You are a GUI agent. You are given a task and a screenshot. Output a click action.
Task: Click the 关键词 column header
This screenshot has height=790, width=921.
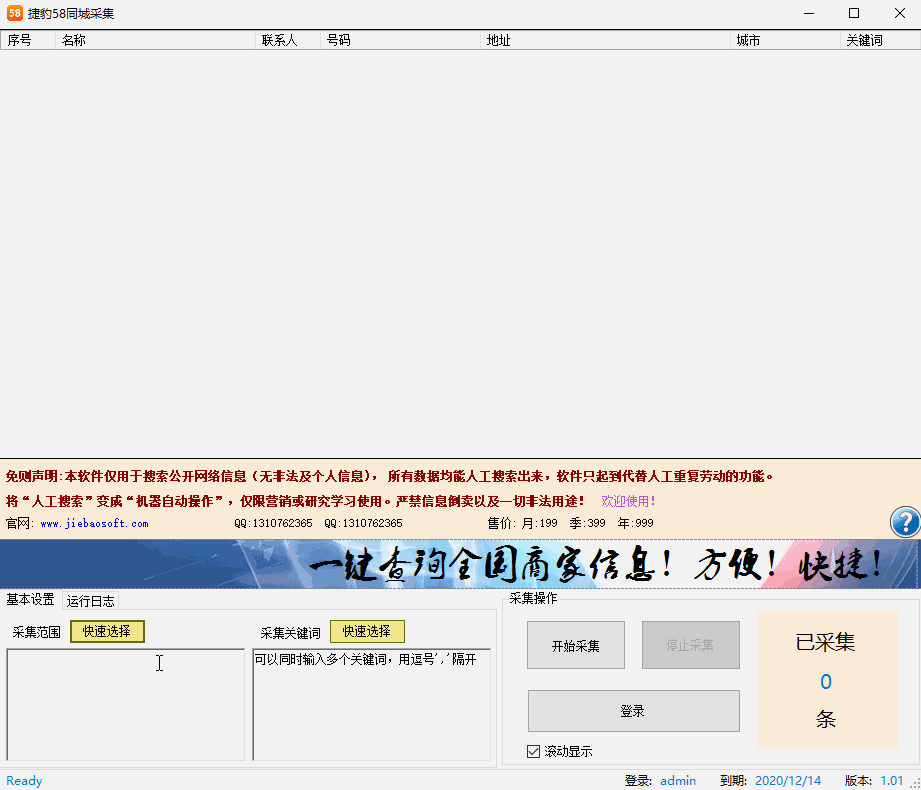(880, 40)
